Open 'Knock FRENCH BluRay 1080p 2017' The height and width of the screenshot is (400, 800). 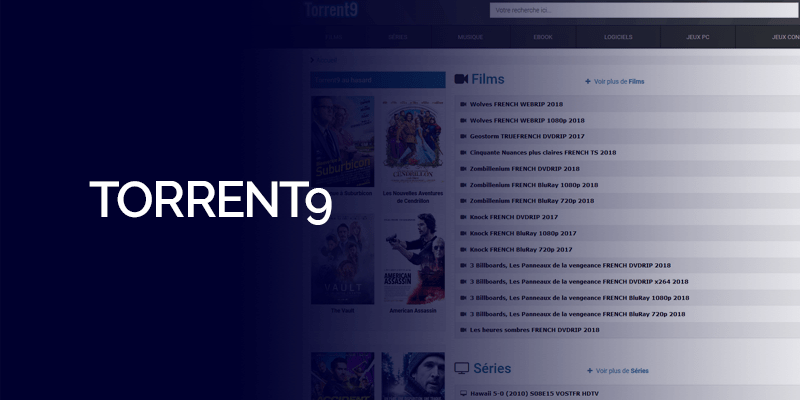(523, 234)
